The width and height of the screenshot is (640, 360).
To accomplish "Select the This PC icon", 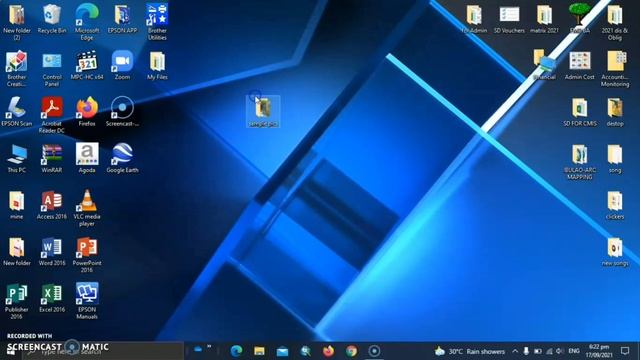I will 17,158.
